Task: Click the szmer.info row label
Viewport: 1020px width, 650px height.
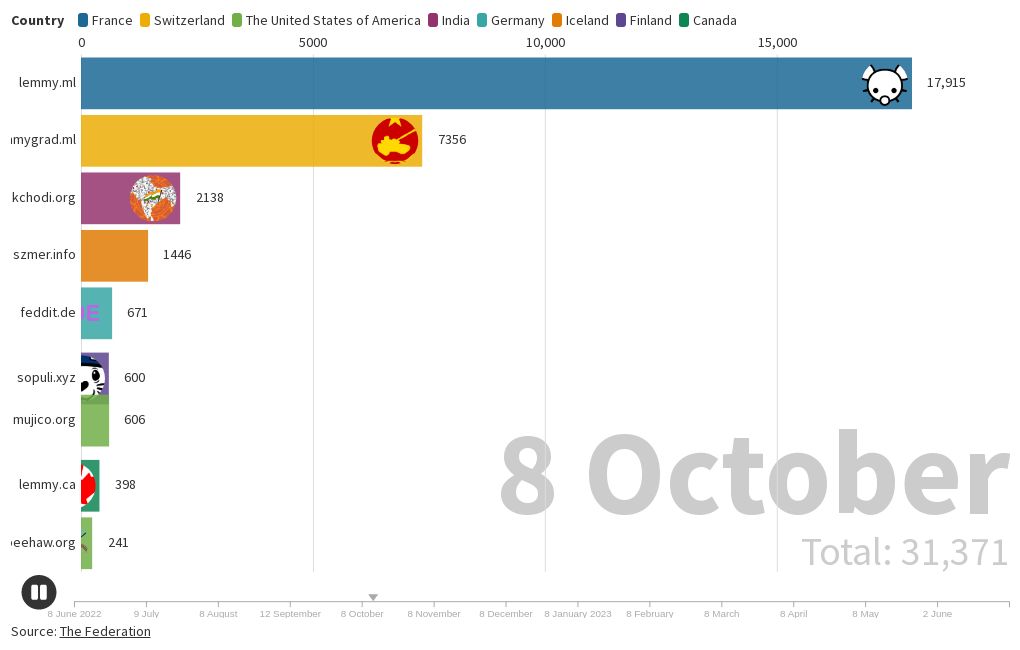Action: (x=44, y=254)
